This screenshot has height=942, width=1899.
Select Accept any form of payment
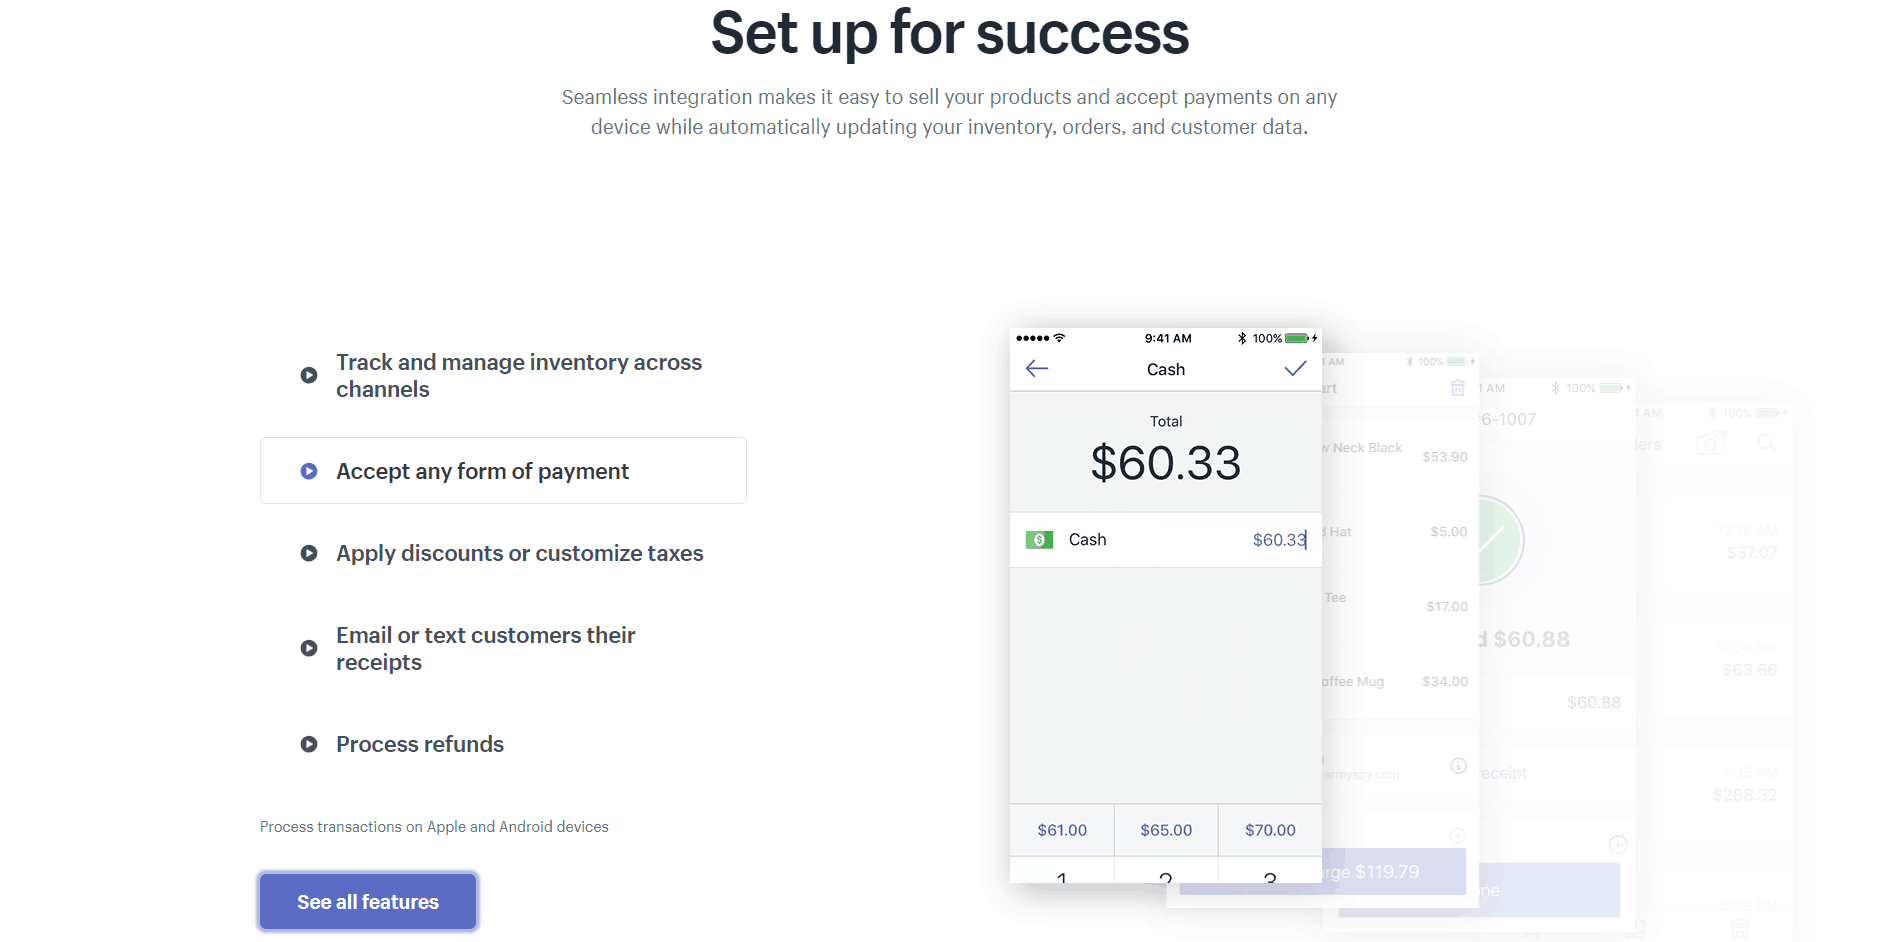[482, 471]
